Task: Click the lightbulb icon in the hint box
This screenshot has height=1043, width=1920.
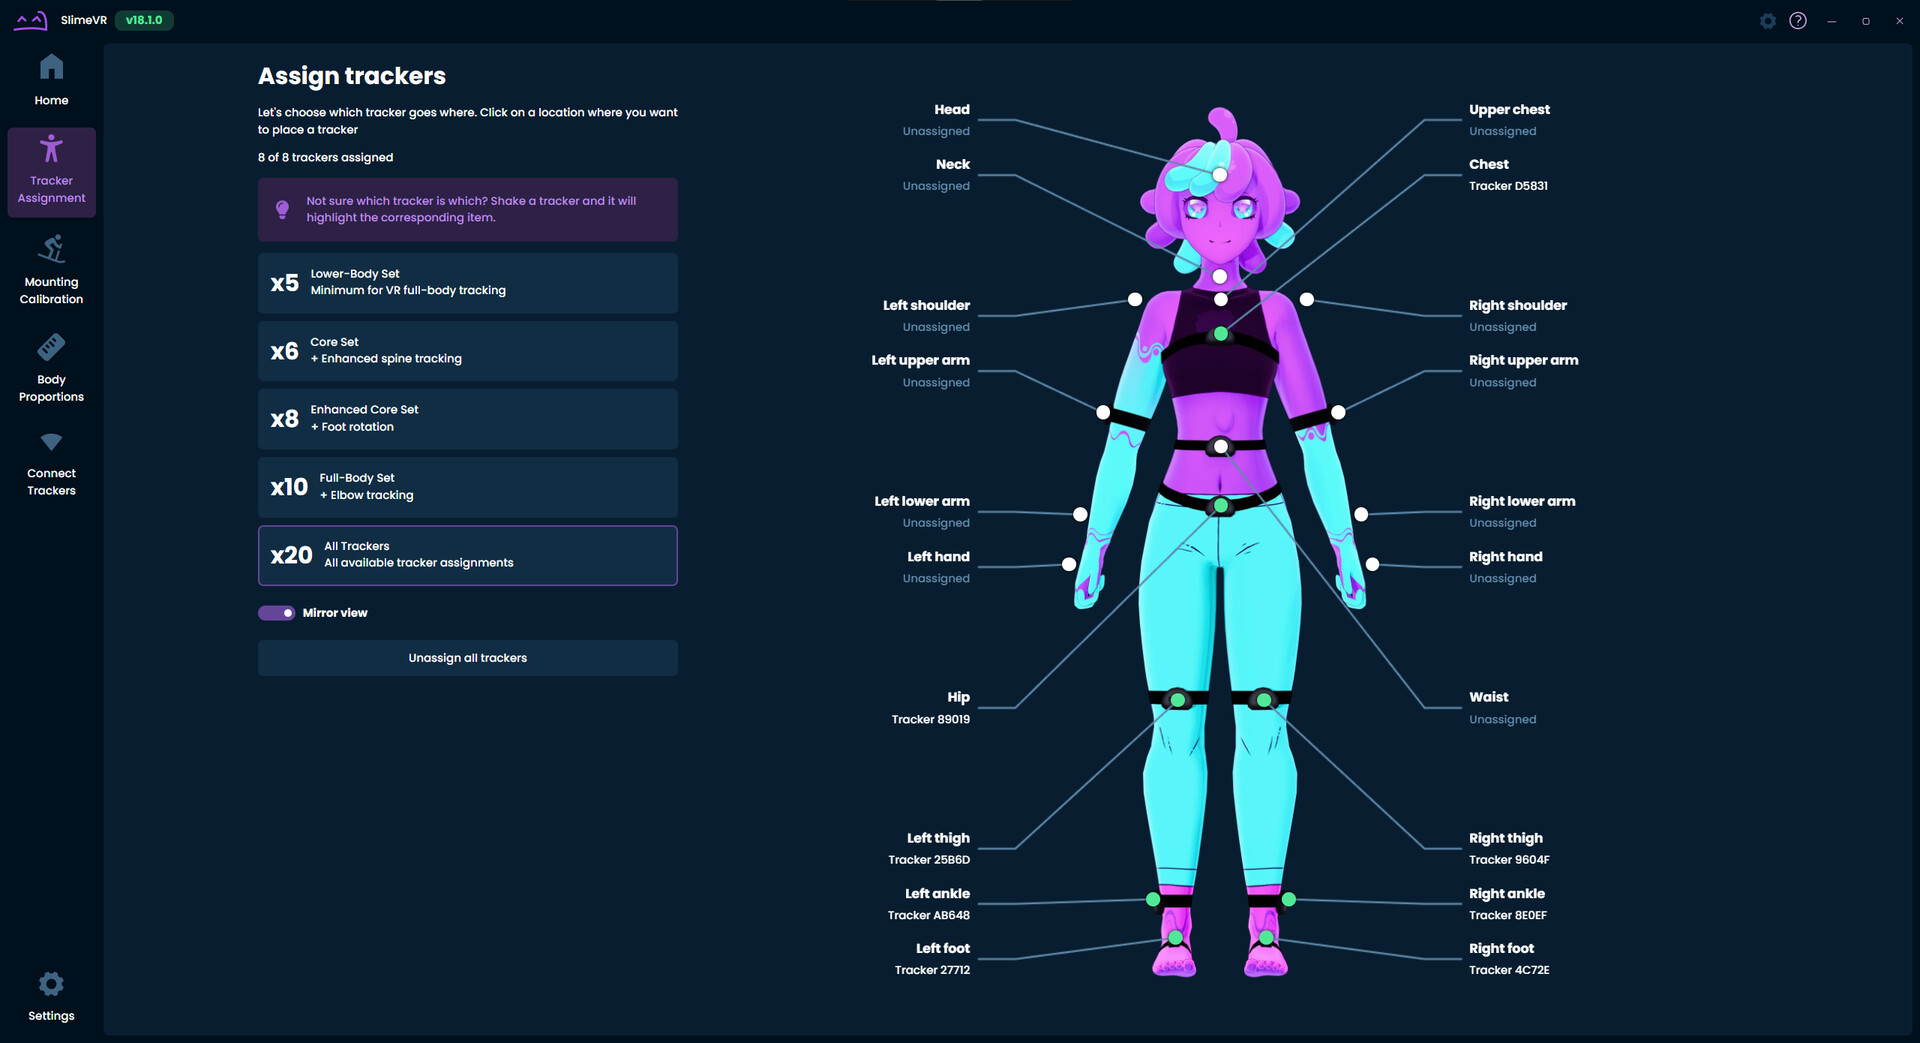Action: coord(283,209)
